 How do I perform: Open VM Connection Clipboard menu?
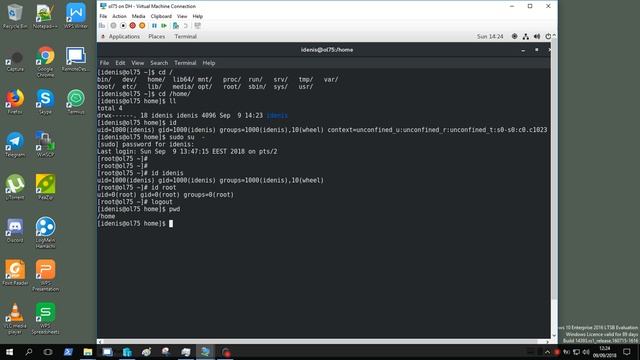[161, 16]
